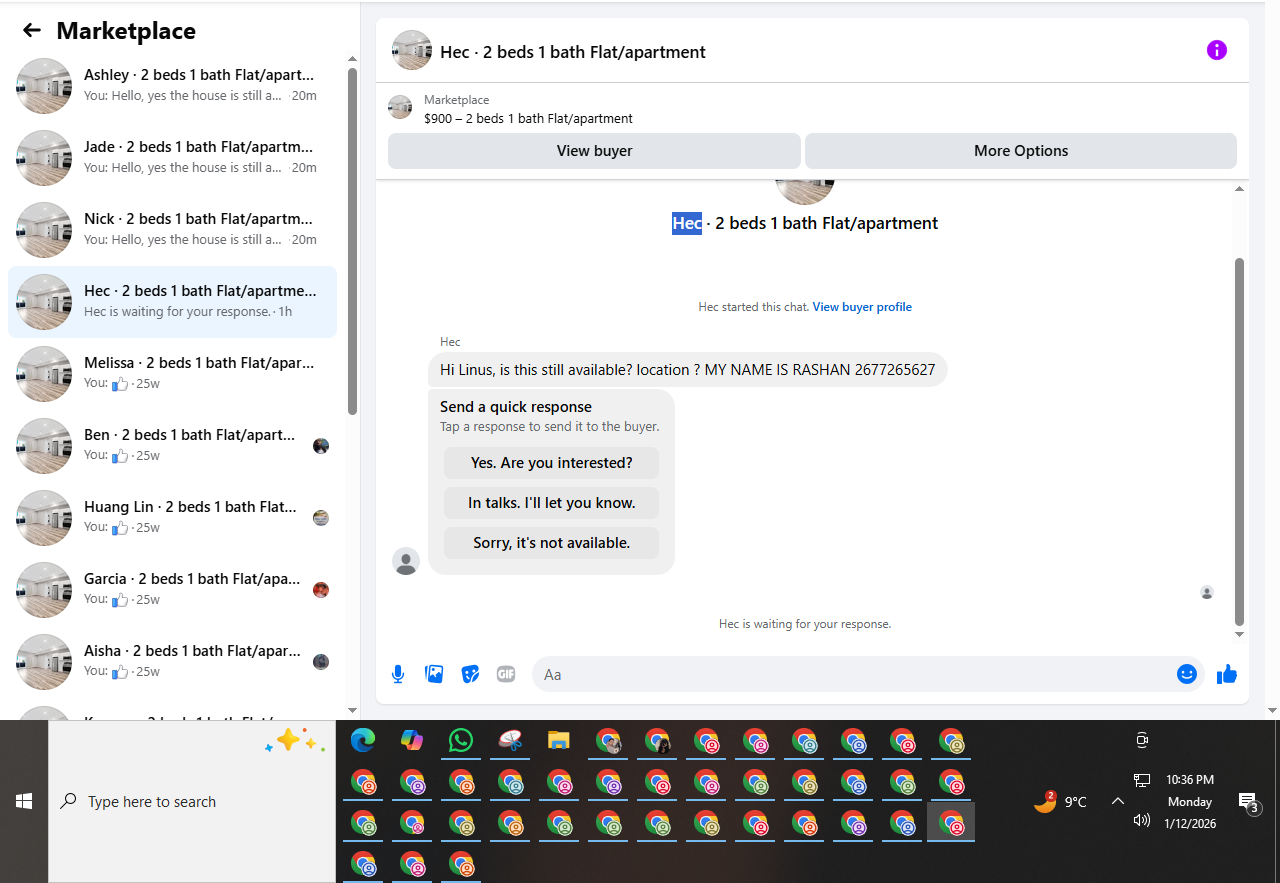Click the chat message area scrollbar

pyautogui.click(x=1240, y=440)
